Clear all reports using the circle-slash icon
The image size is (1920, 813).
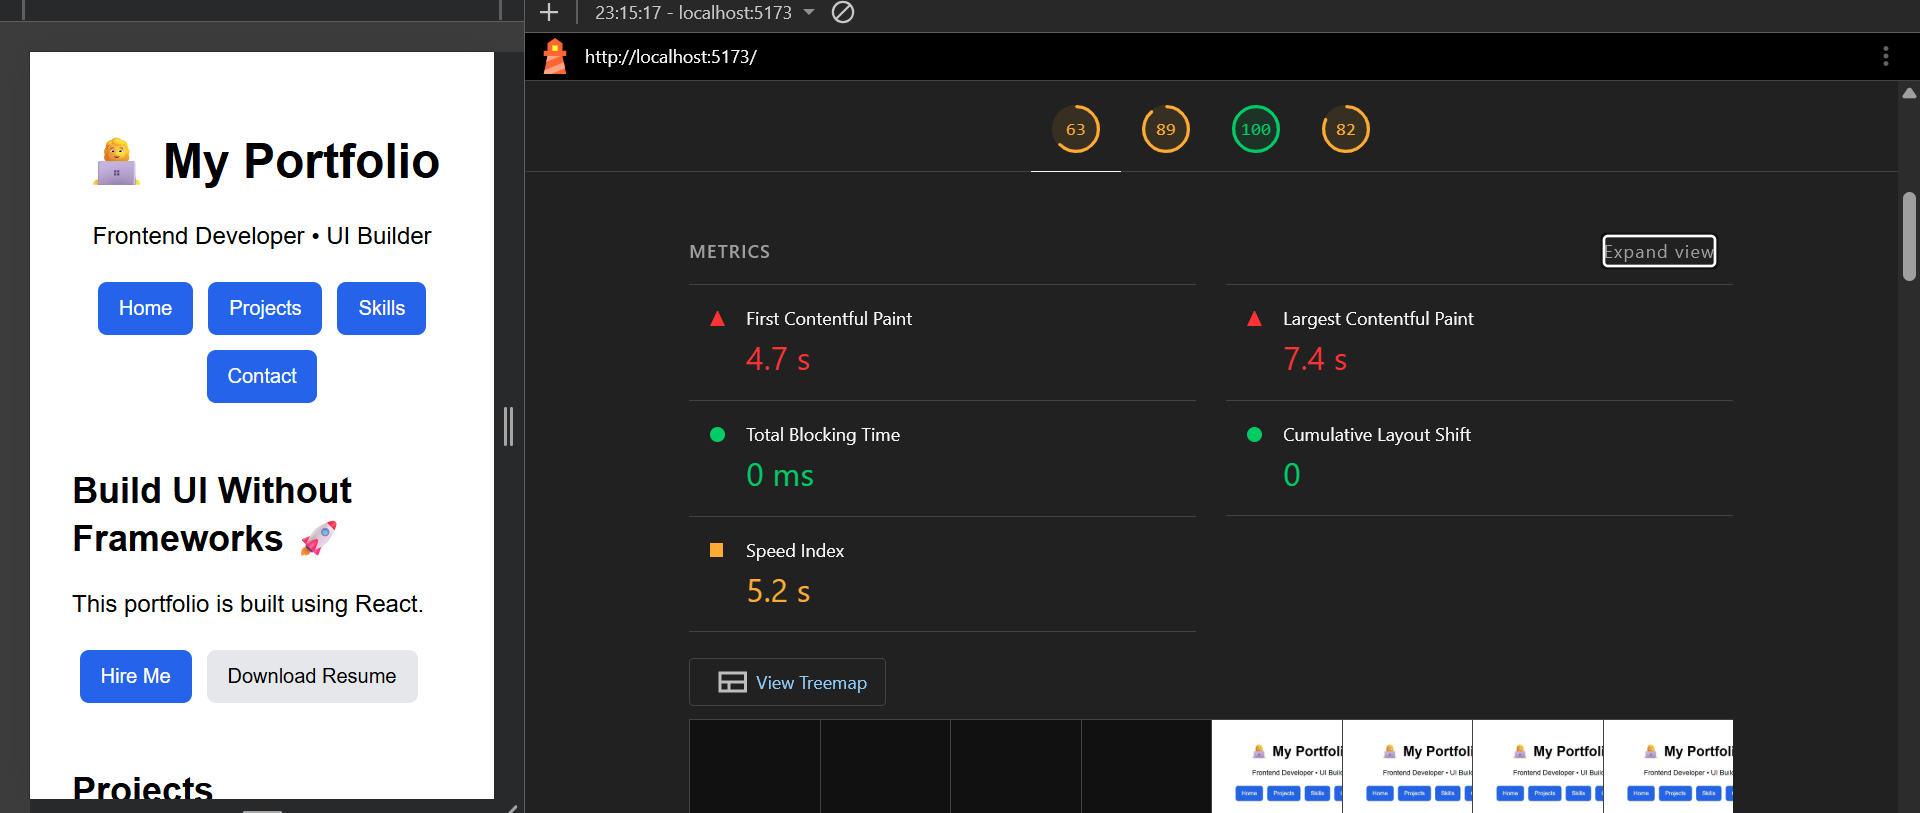point(843,12)
